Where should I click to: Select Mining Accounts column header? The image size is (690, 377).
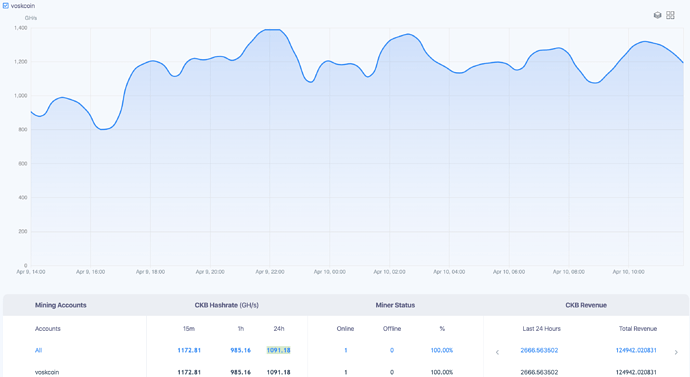(61, 305)
